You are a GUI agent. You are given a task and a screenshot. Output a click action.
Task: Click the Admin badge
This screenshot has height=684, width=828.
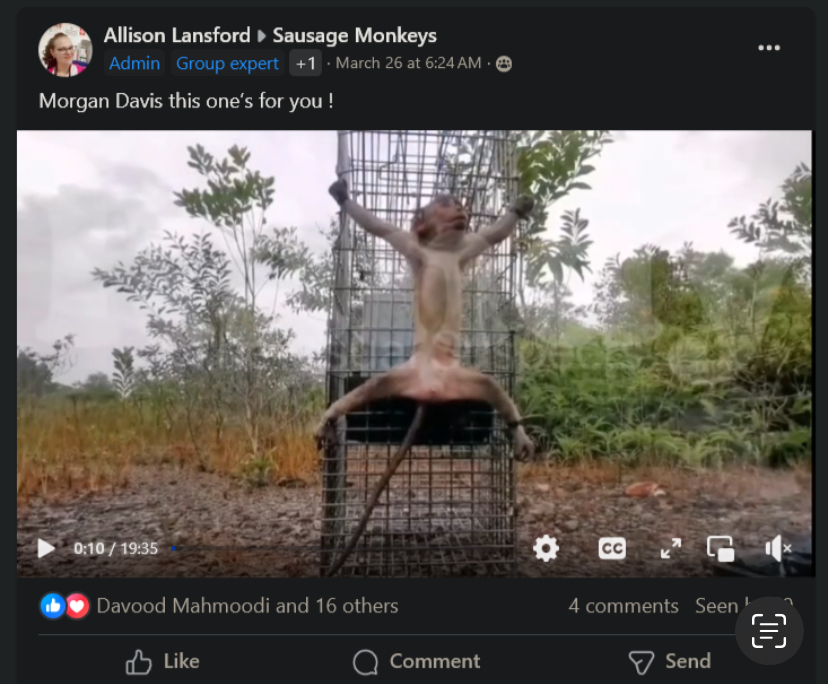134,63
